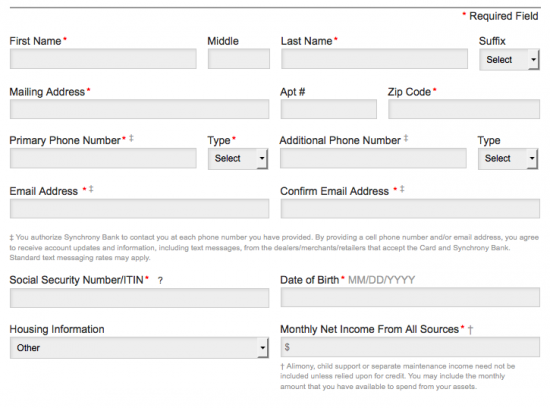Click the Additional Phone Number field

coord(373,158)
